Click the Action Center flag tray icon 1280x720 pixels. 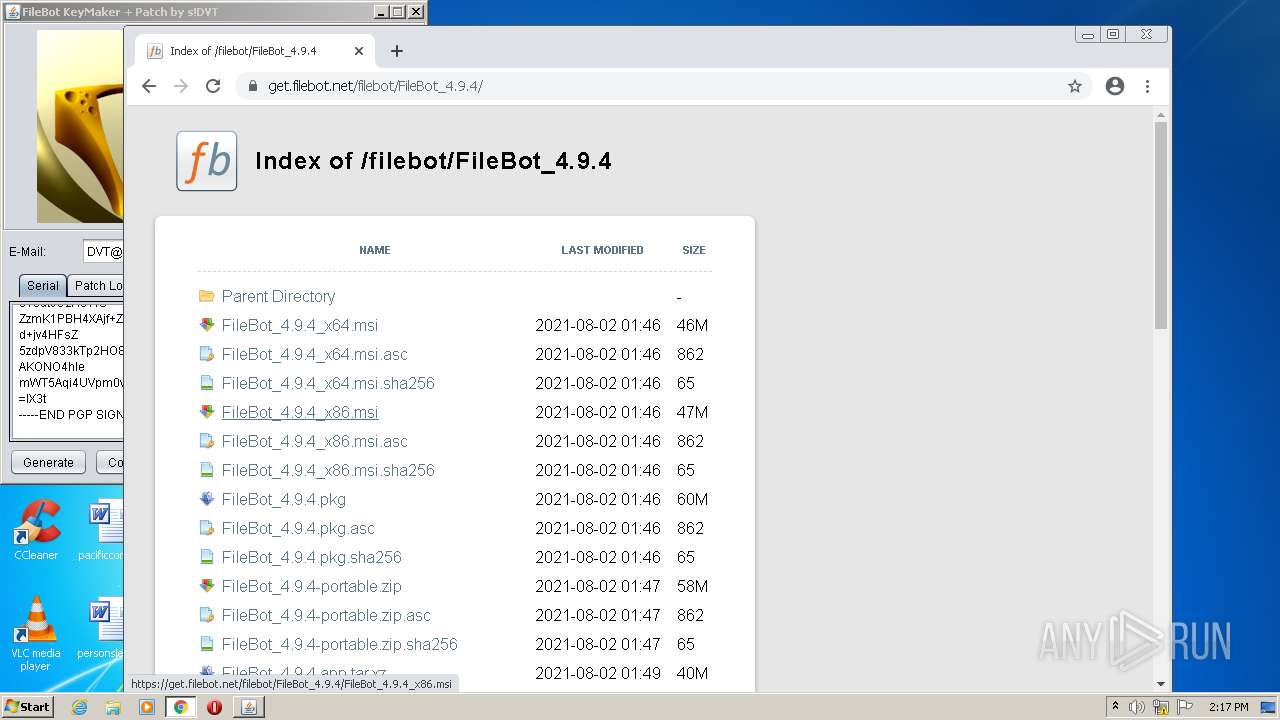tap(1185, 707)
